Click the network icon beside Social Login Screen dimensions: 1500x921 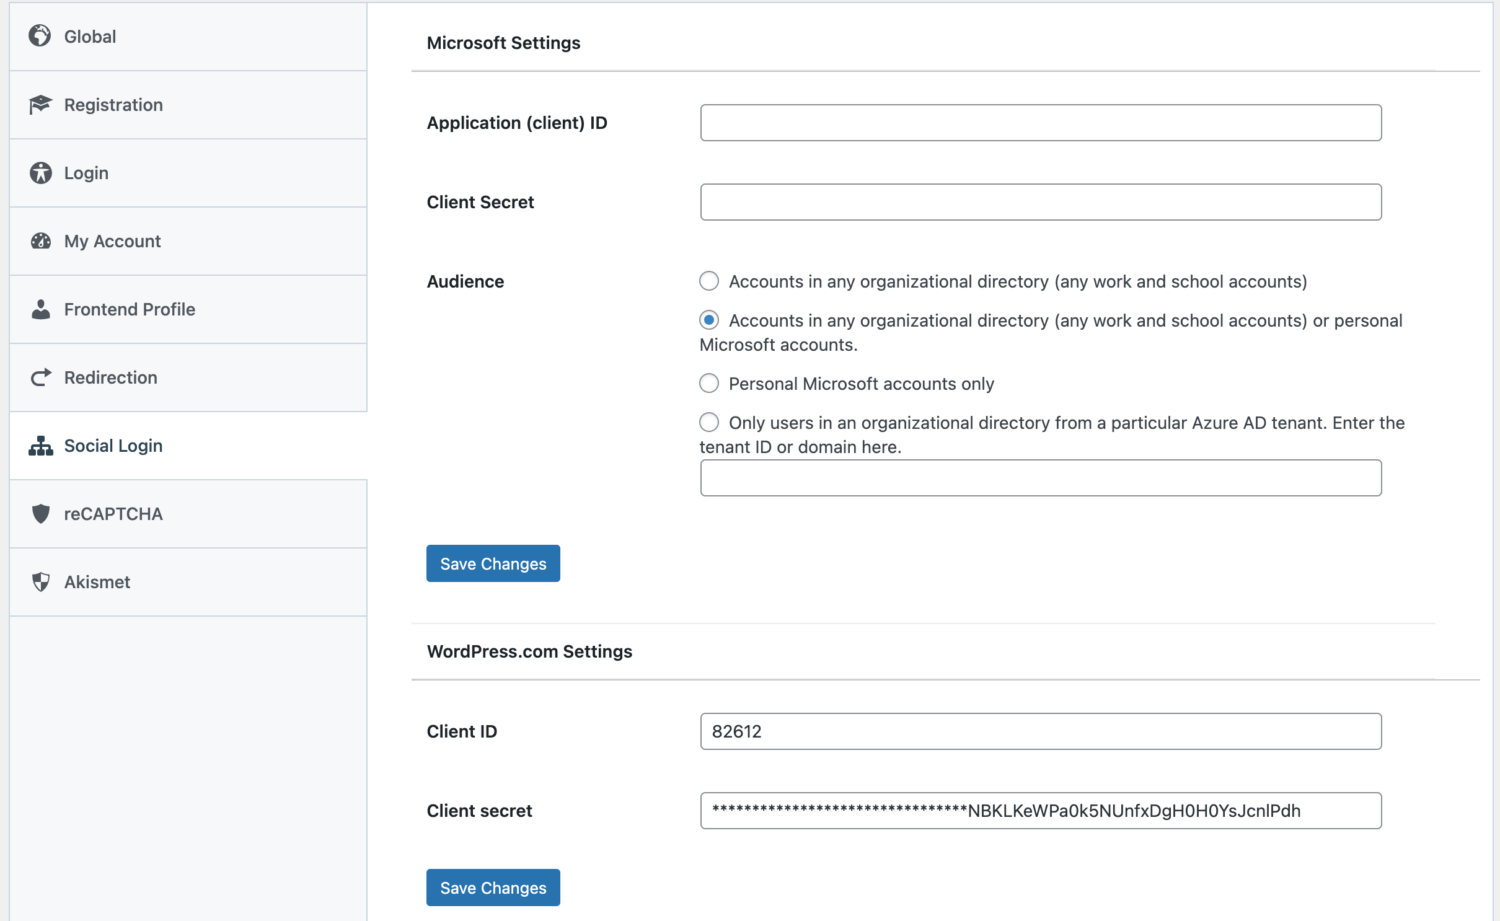tap(40, 446)
